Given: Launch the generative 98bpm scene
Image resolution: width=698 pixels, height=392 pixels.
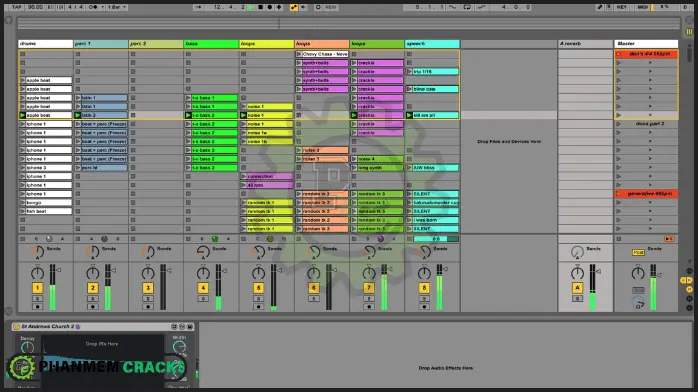Looking at the screenshot, I should [x=646, y=194].
